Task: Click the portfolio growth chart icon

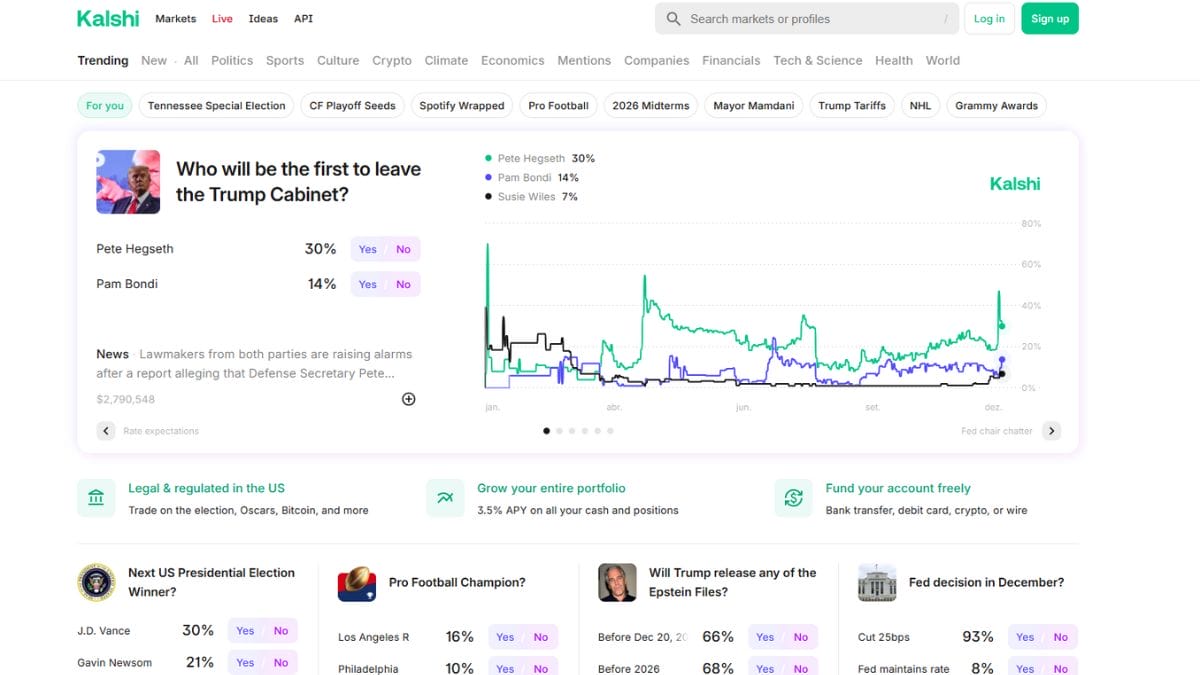Action: (x=445, y=498)
